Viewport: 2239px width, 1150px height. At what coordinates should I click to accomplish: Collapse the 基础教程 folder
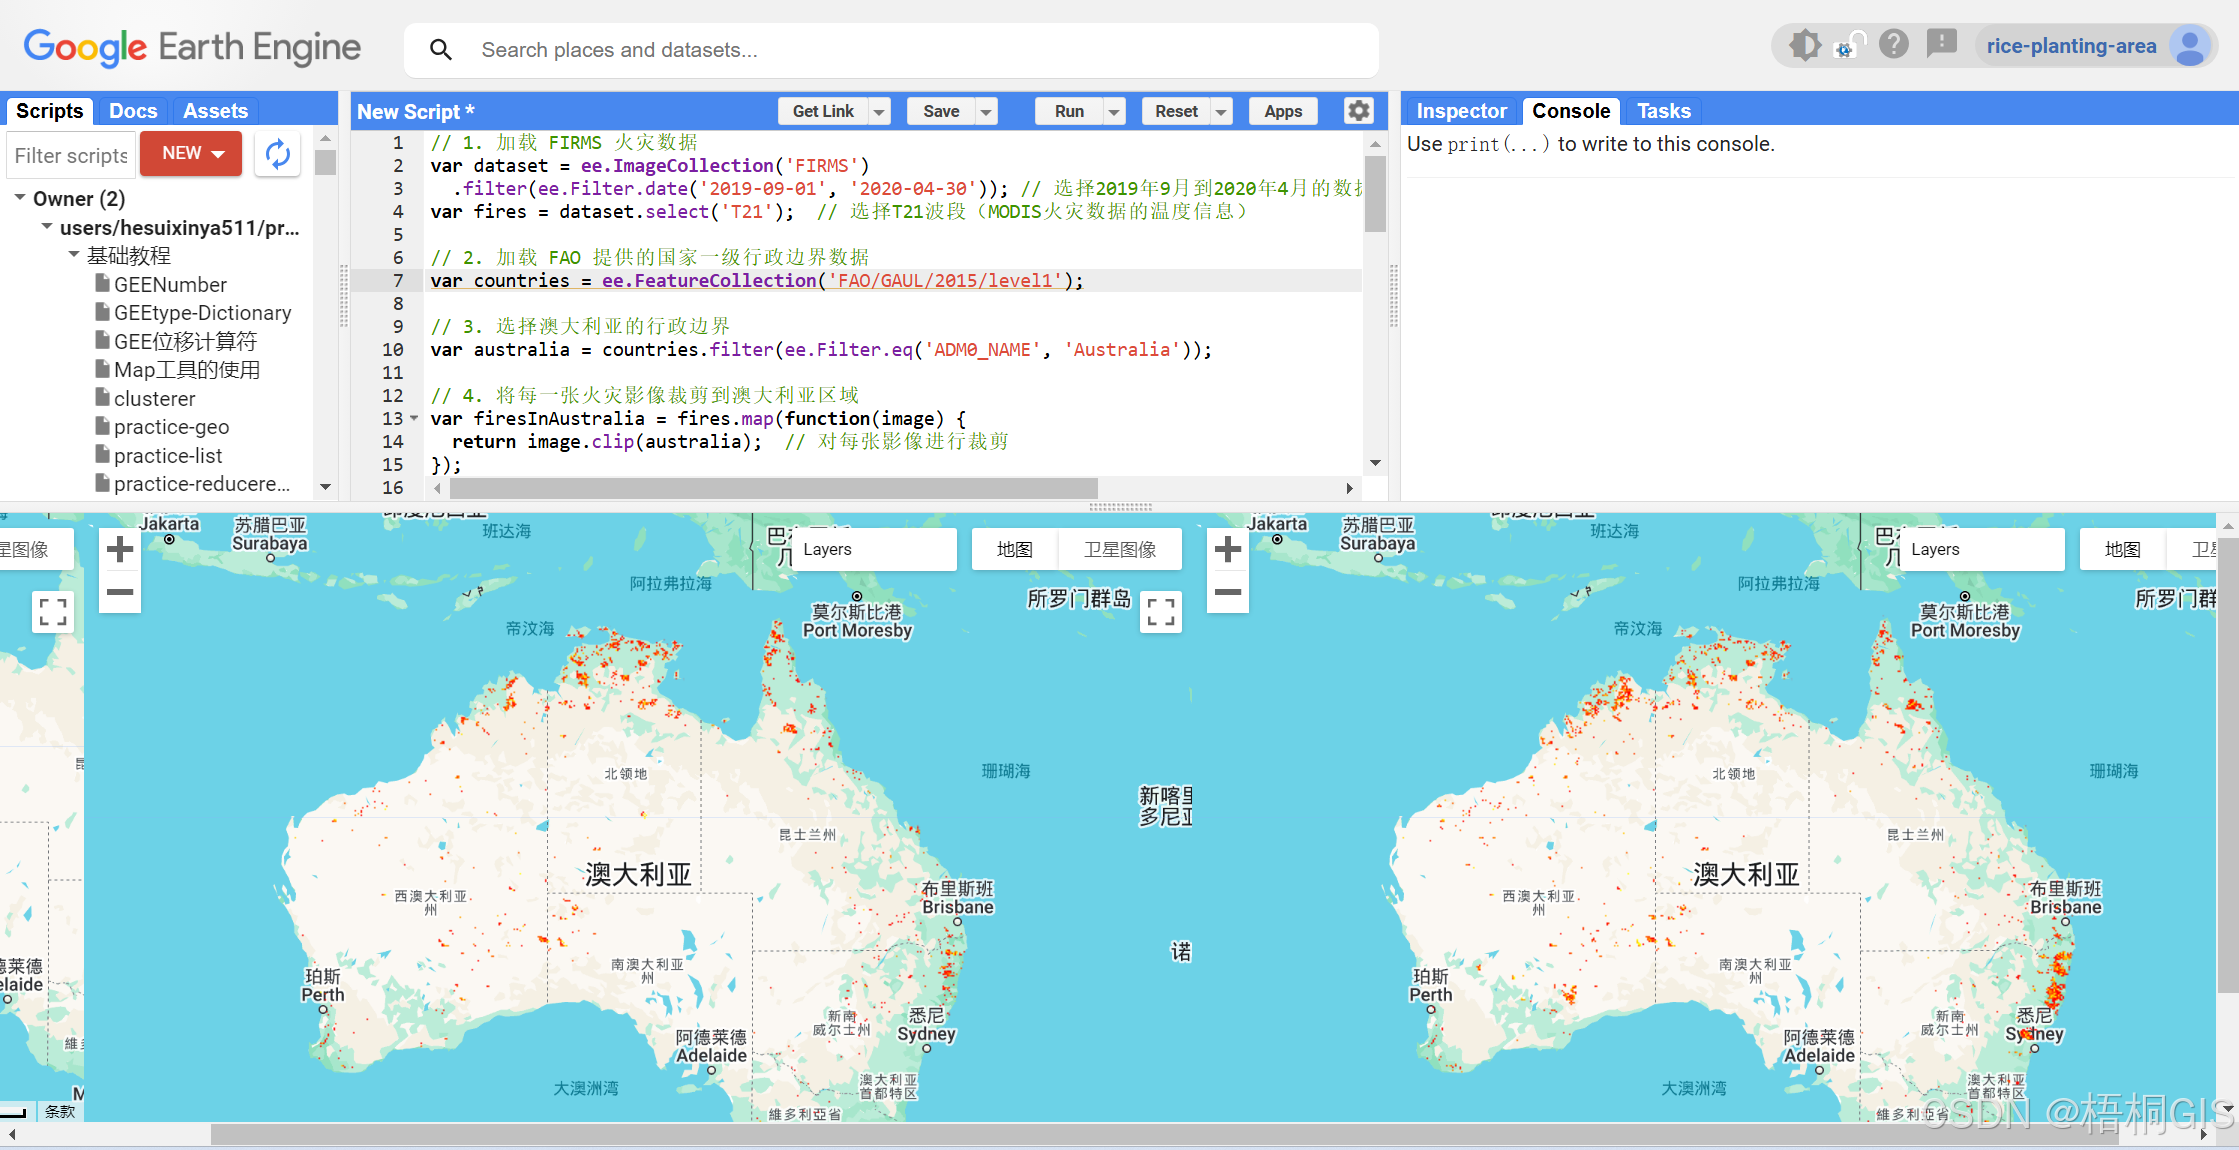coord(74,255)
